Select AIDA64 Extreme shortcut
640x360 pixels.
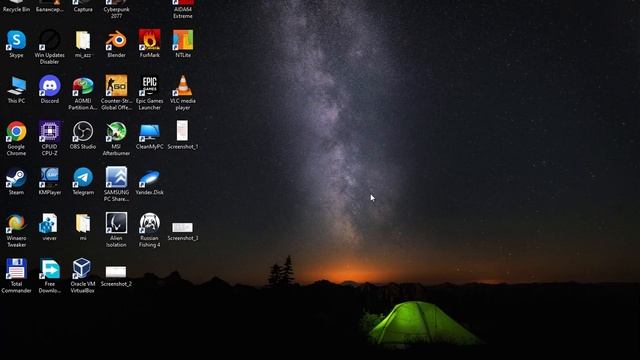[x=182, y=9]
